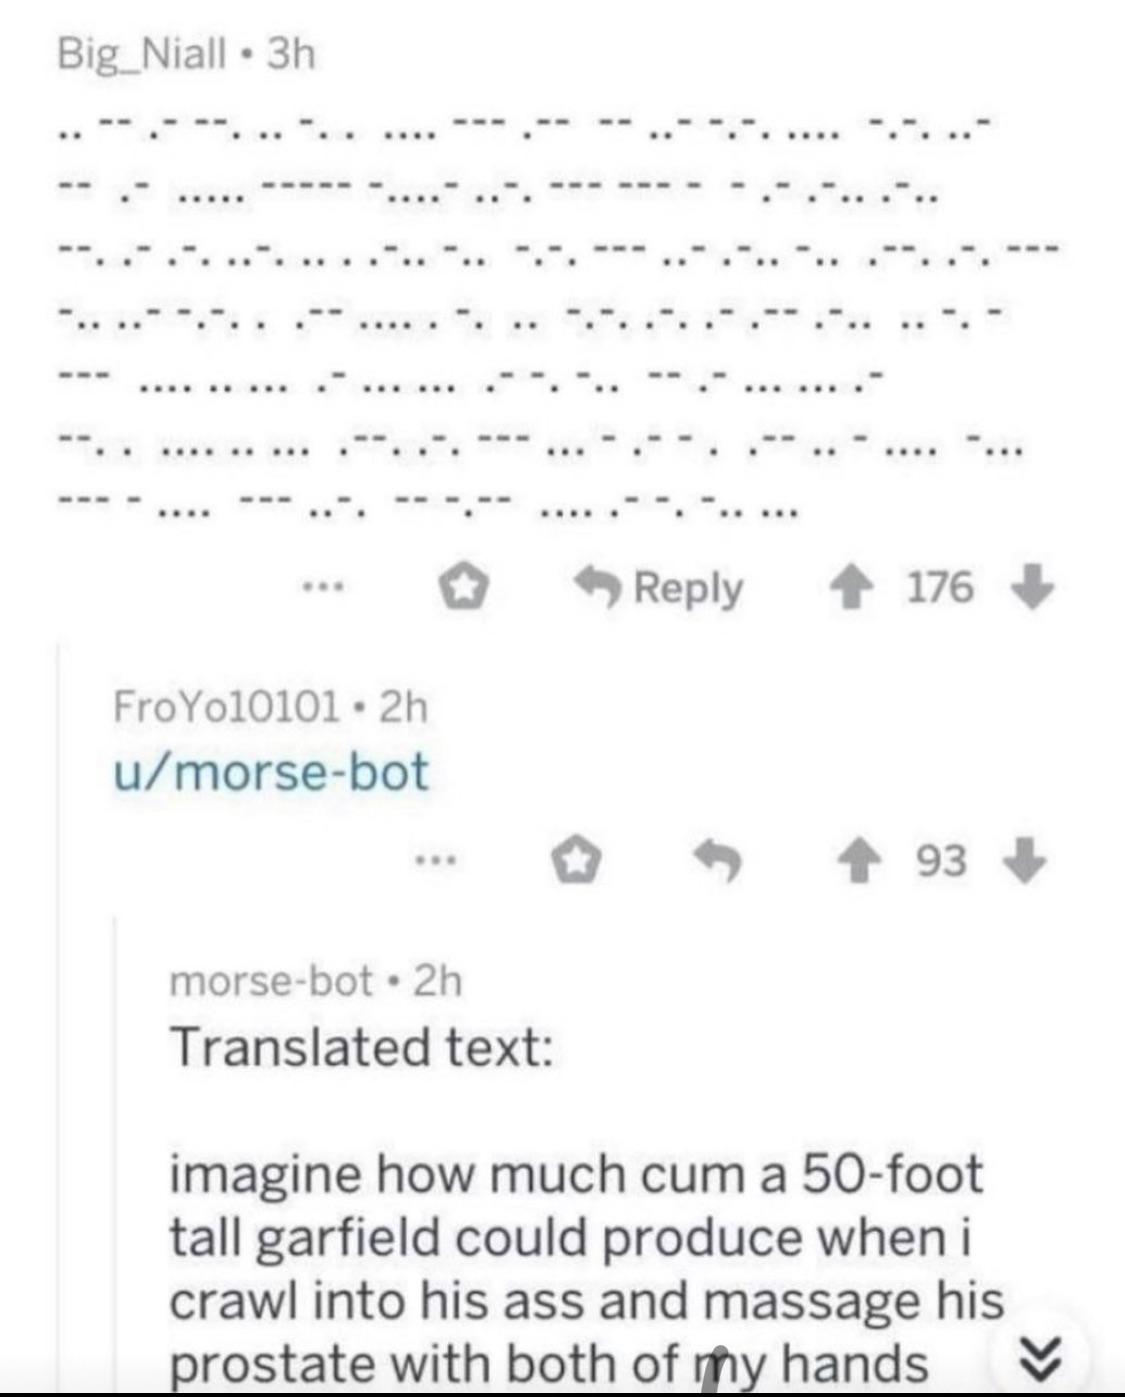
Task: Downvote Big_Niall's Morse code comment
Action: click(1032, 588)
